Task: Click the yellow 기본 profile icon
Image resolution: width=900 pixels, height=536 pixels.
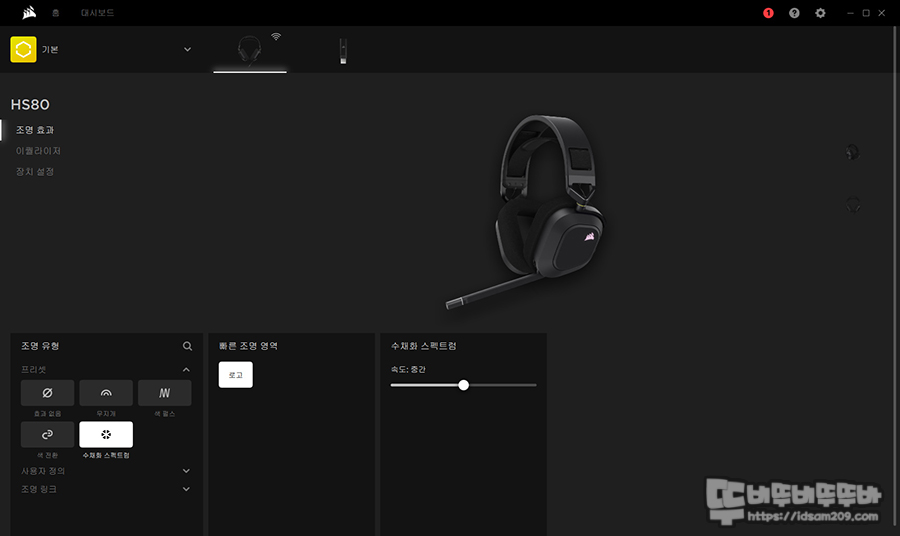Action: [24, 49]
